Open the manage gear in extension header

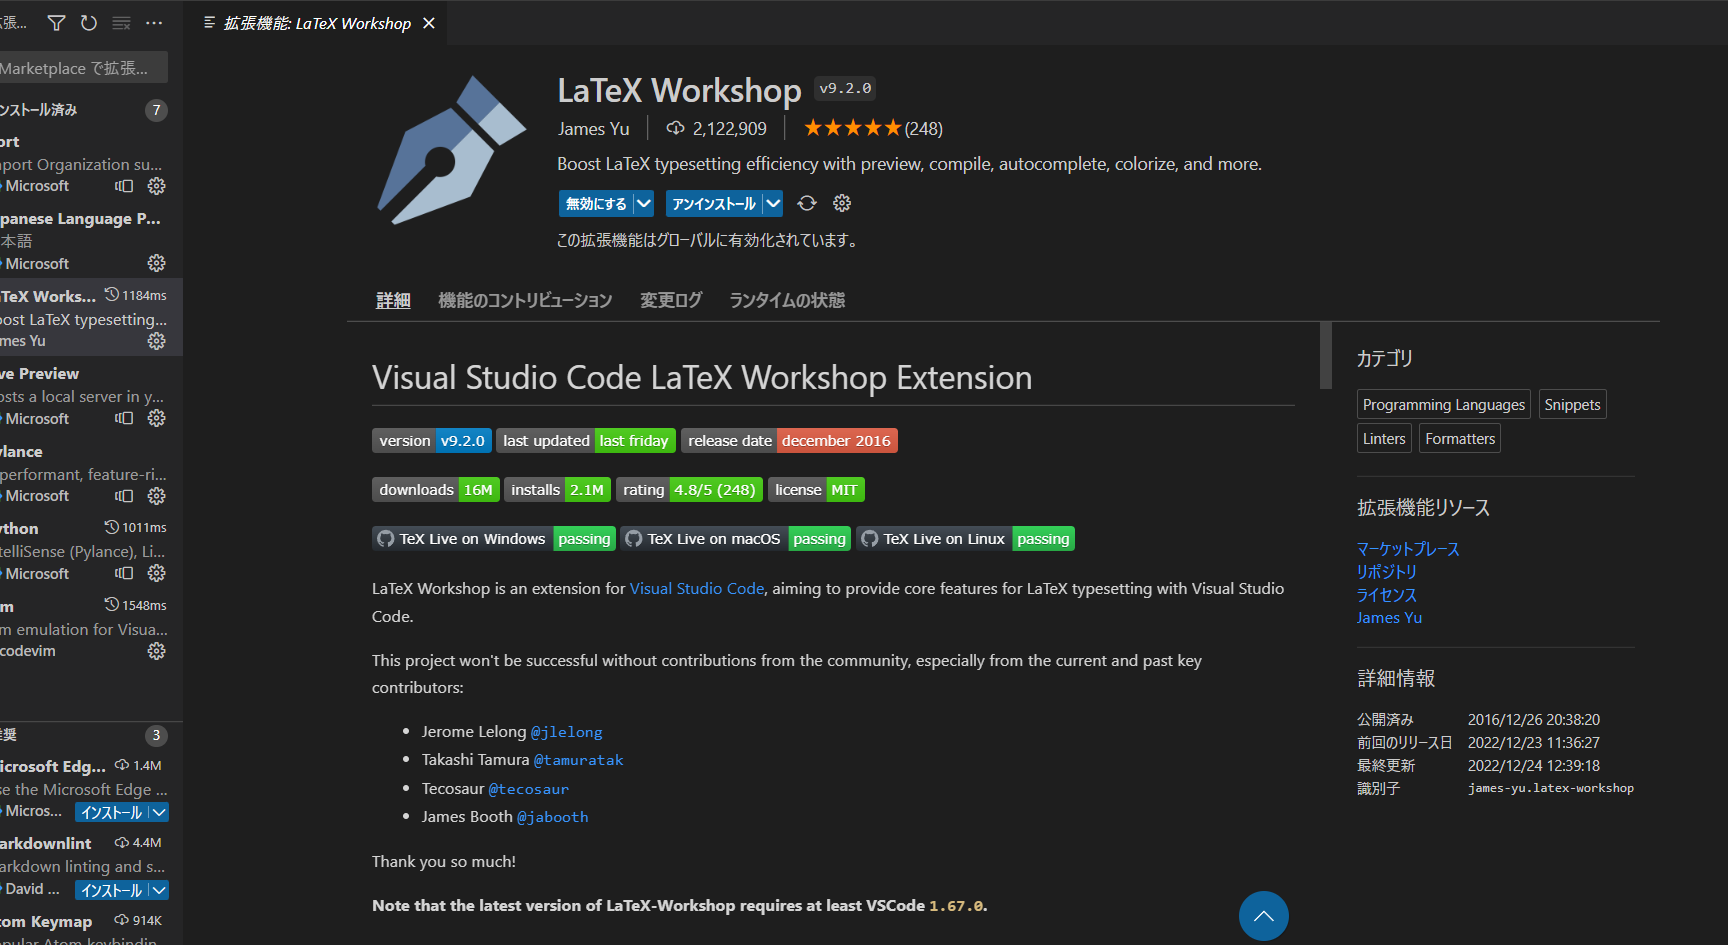click(x=842, y=204)
